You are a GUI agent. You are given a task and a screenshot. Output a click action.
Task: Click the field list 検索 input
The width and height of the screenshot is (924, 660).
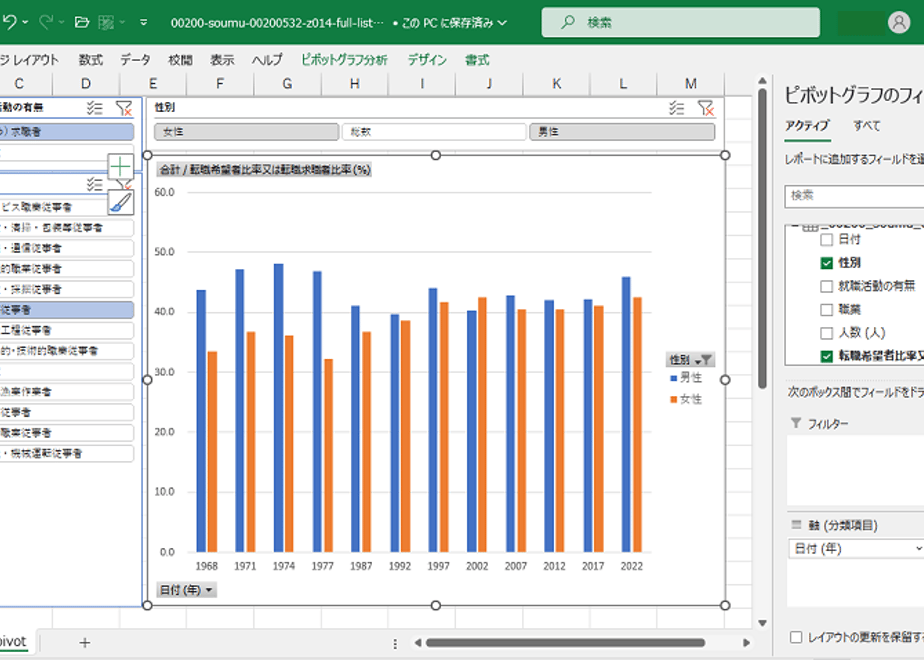point(854,196)
